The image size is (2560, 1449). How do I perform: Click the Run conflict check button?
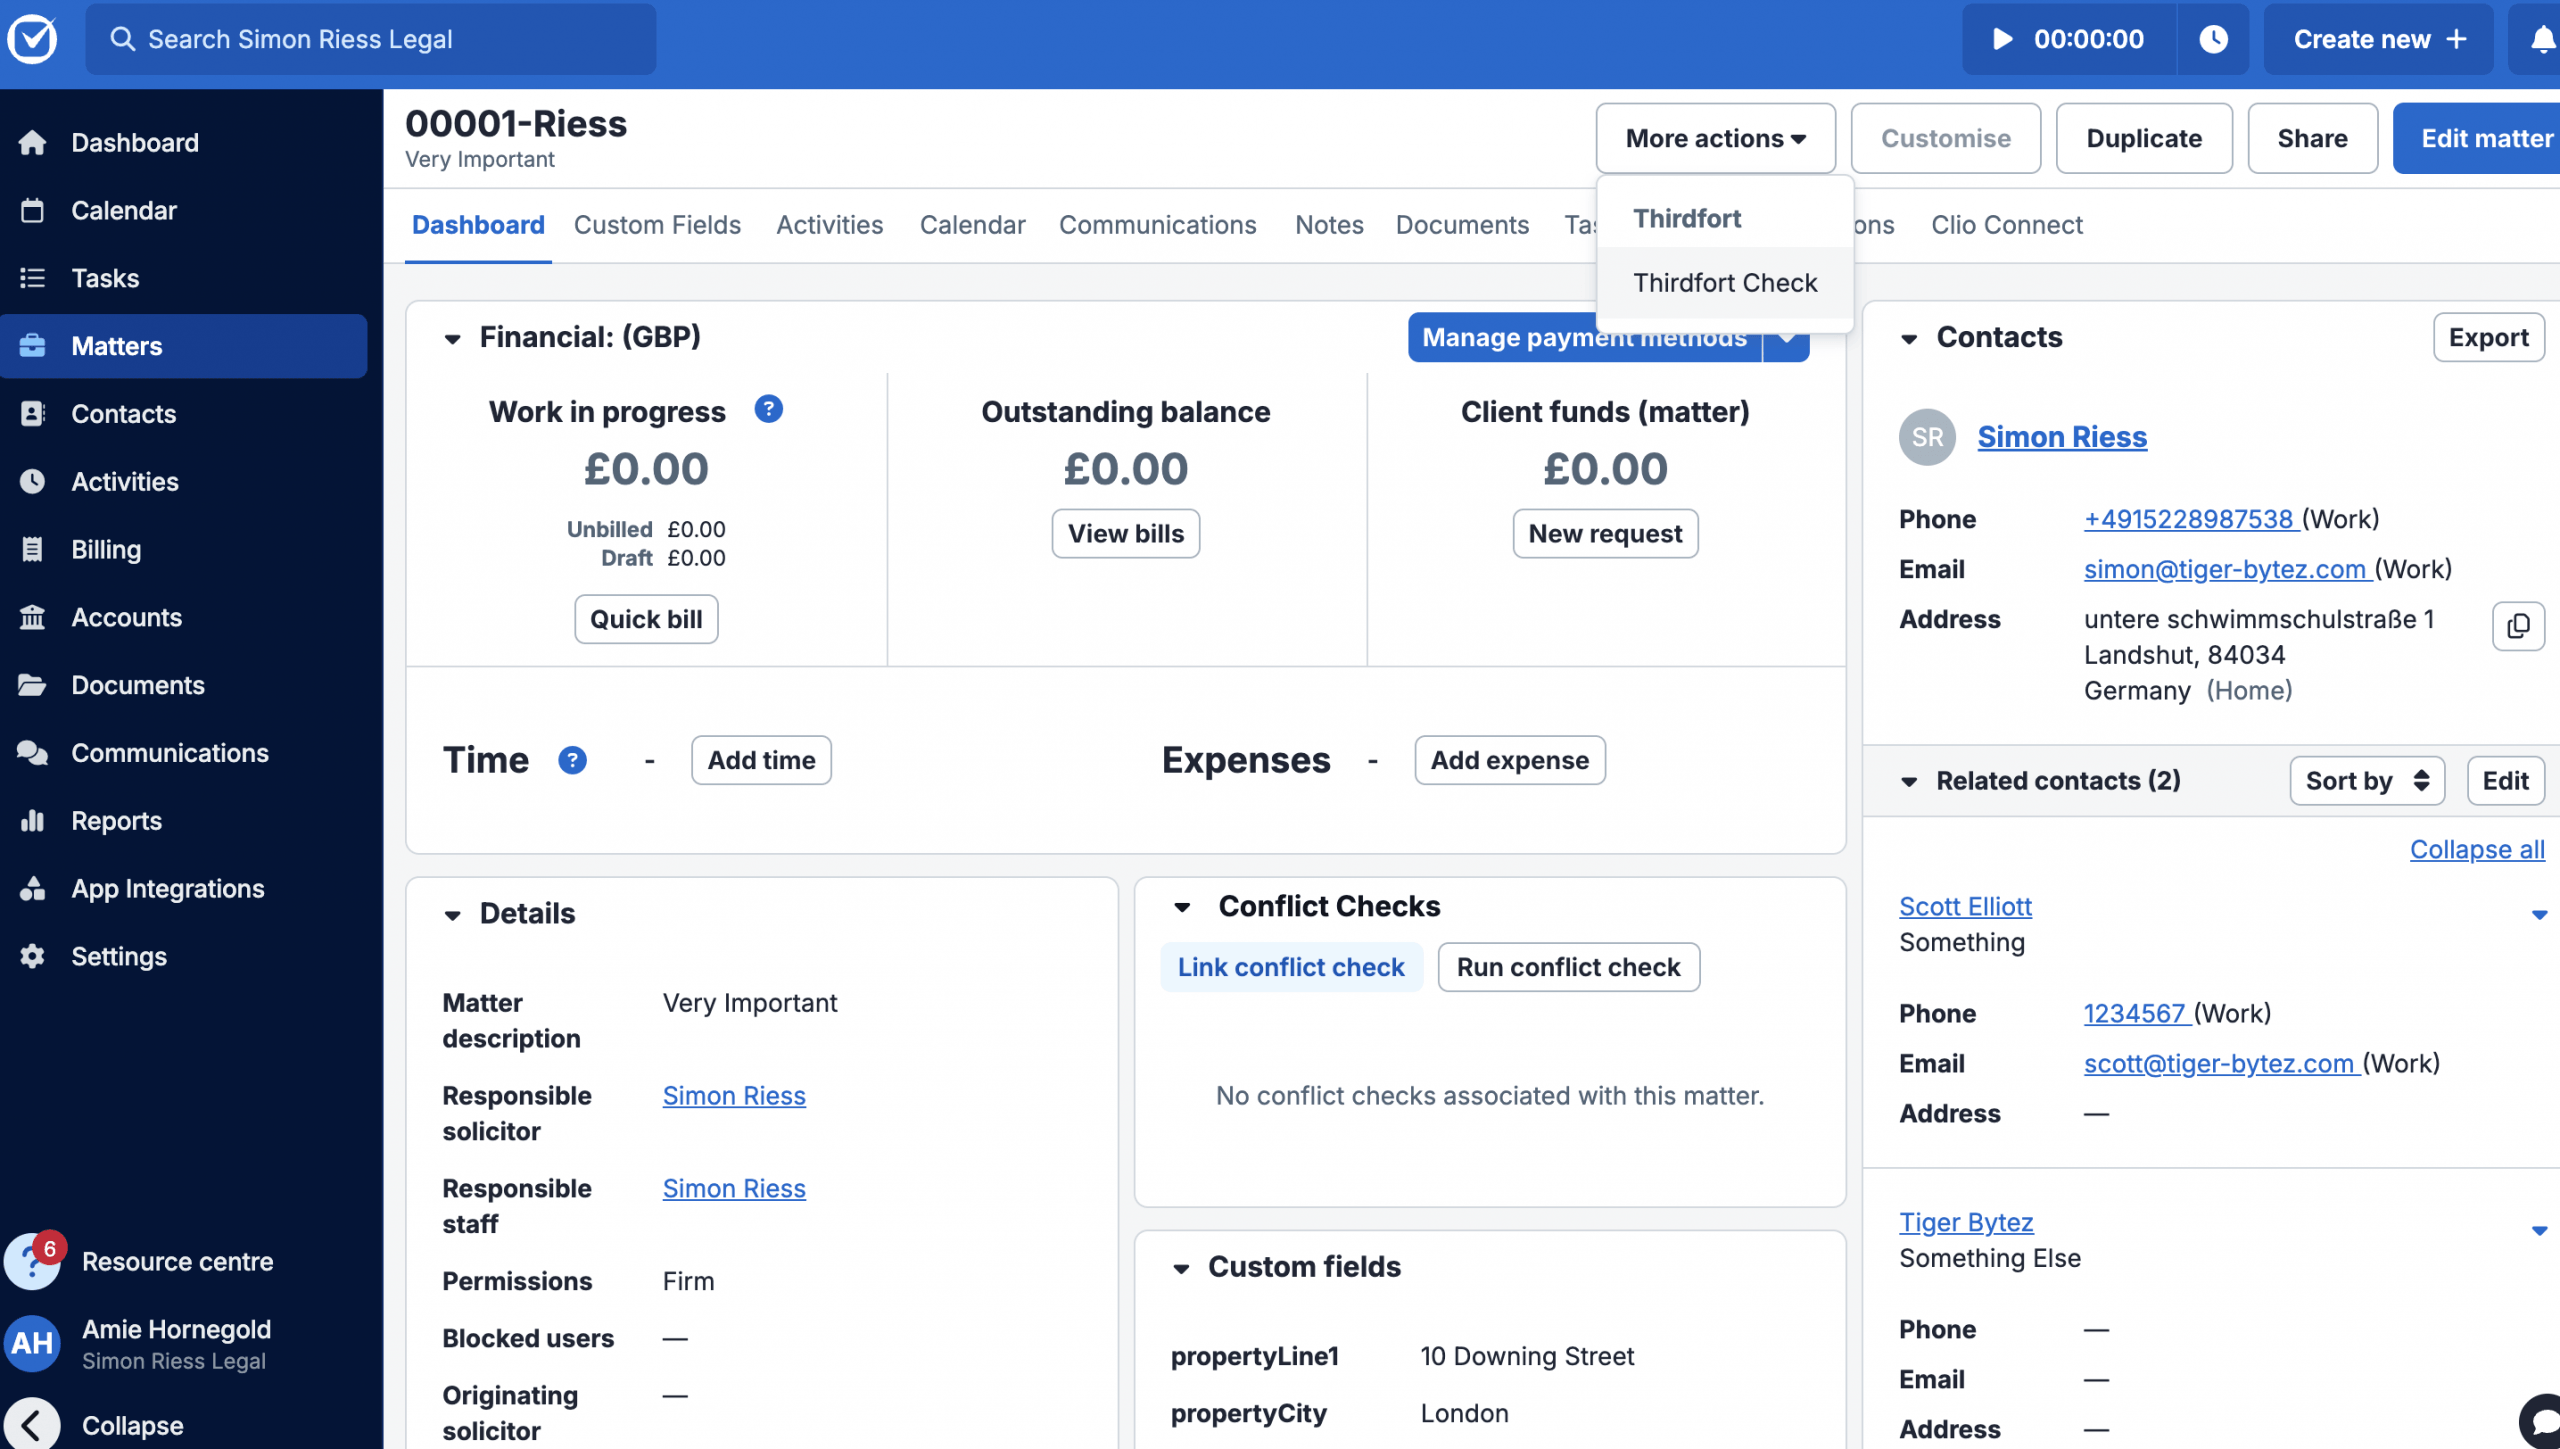[1568, 967]
